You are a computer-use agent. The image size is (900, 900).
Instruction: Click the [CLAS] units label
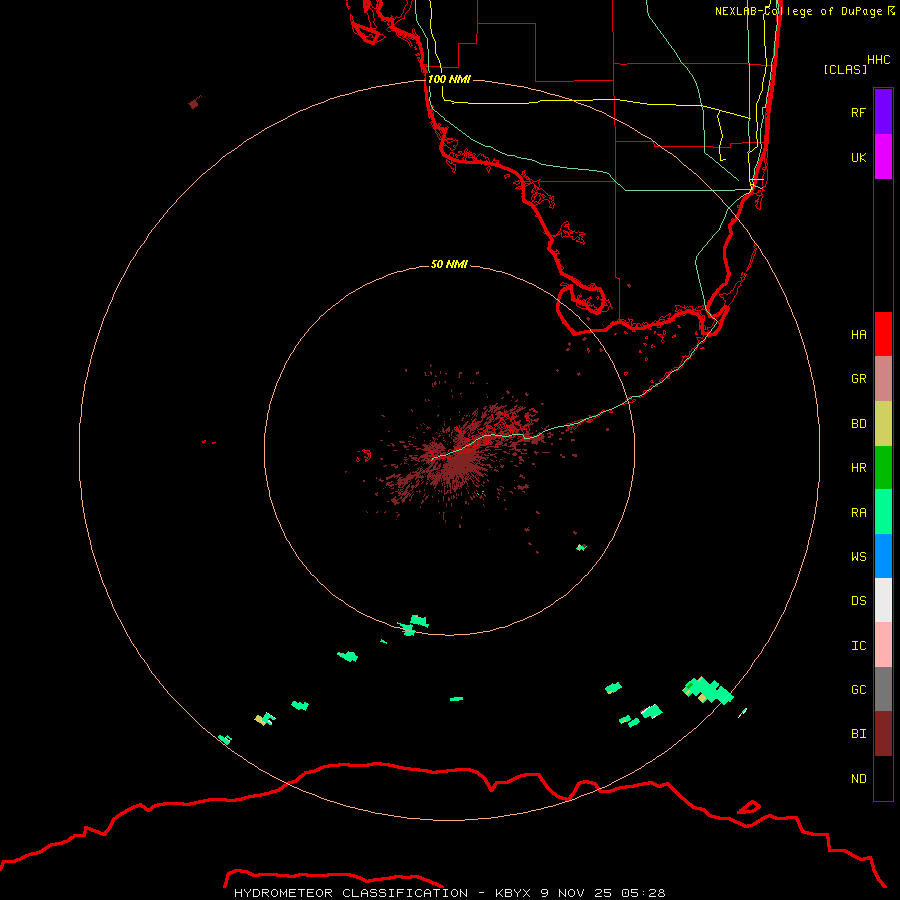(x=845, y=69)
